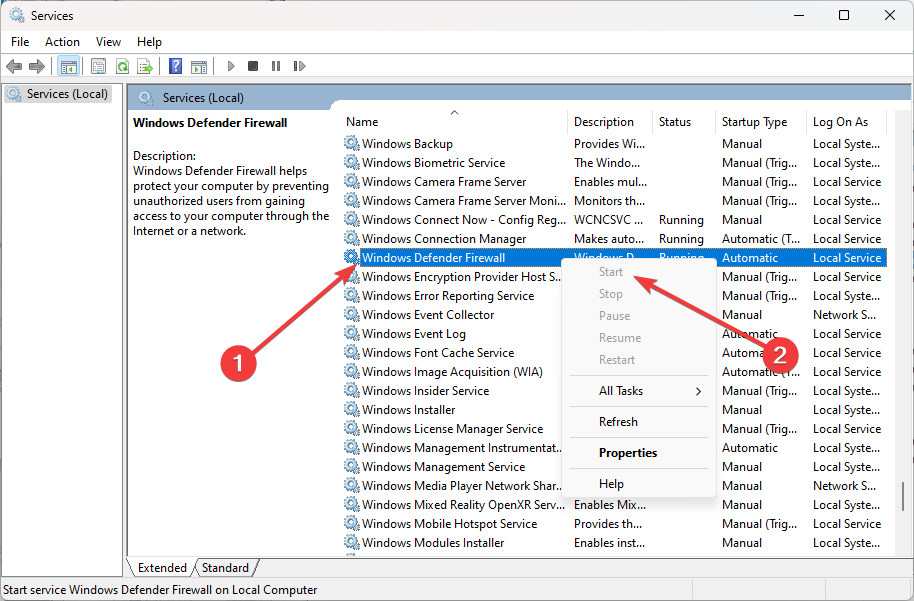This screenshot has width=914, height=601.
Task: Toggle the Show/Hide Action Pane toolbar icon
Action: click(199, 66)
